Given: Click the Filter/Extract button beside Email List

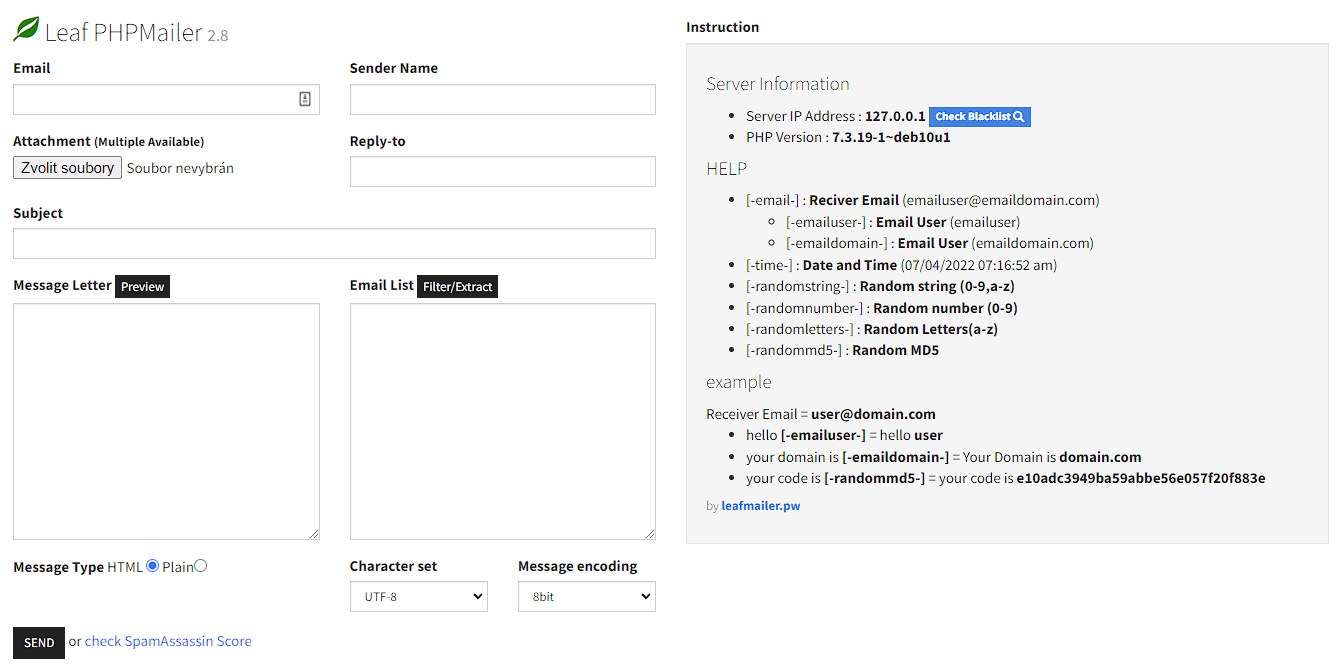Looking at the screenshot, I should (457, 287).
